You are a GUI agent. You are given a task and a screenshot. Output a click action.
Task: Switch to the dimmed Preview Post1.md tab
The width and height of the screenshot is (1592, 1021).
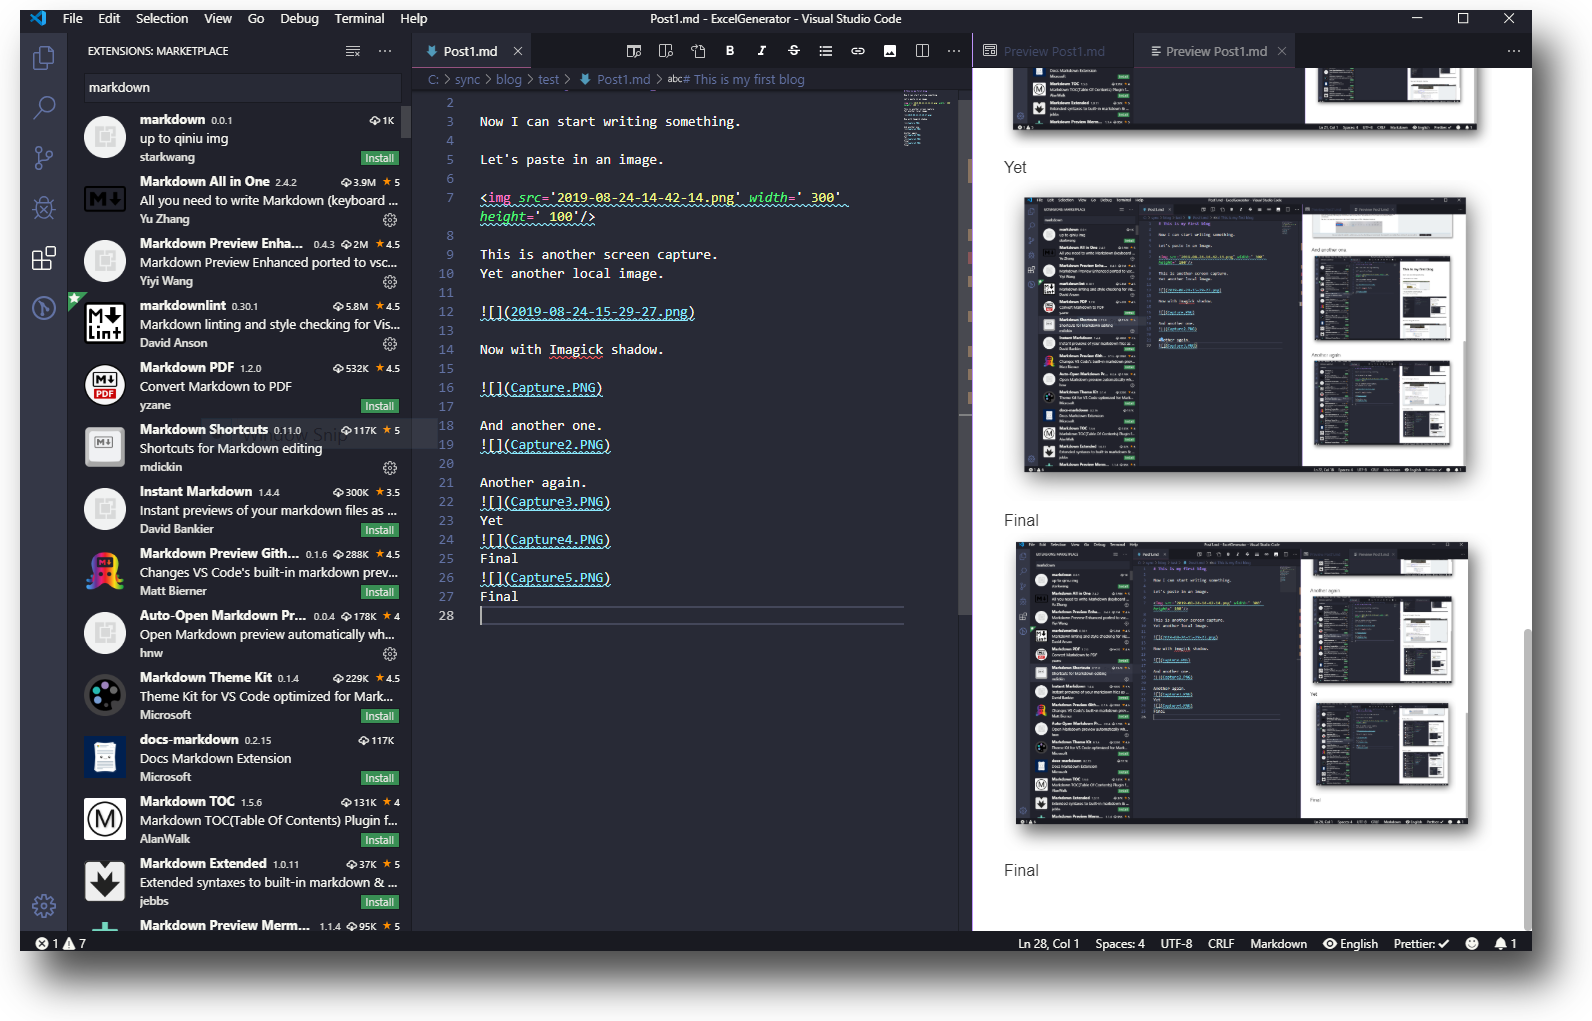[1054, 51]
